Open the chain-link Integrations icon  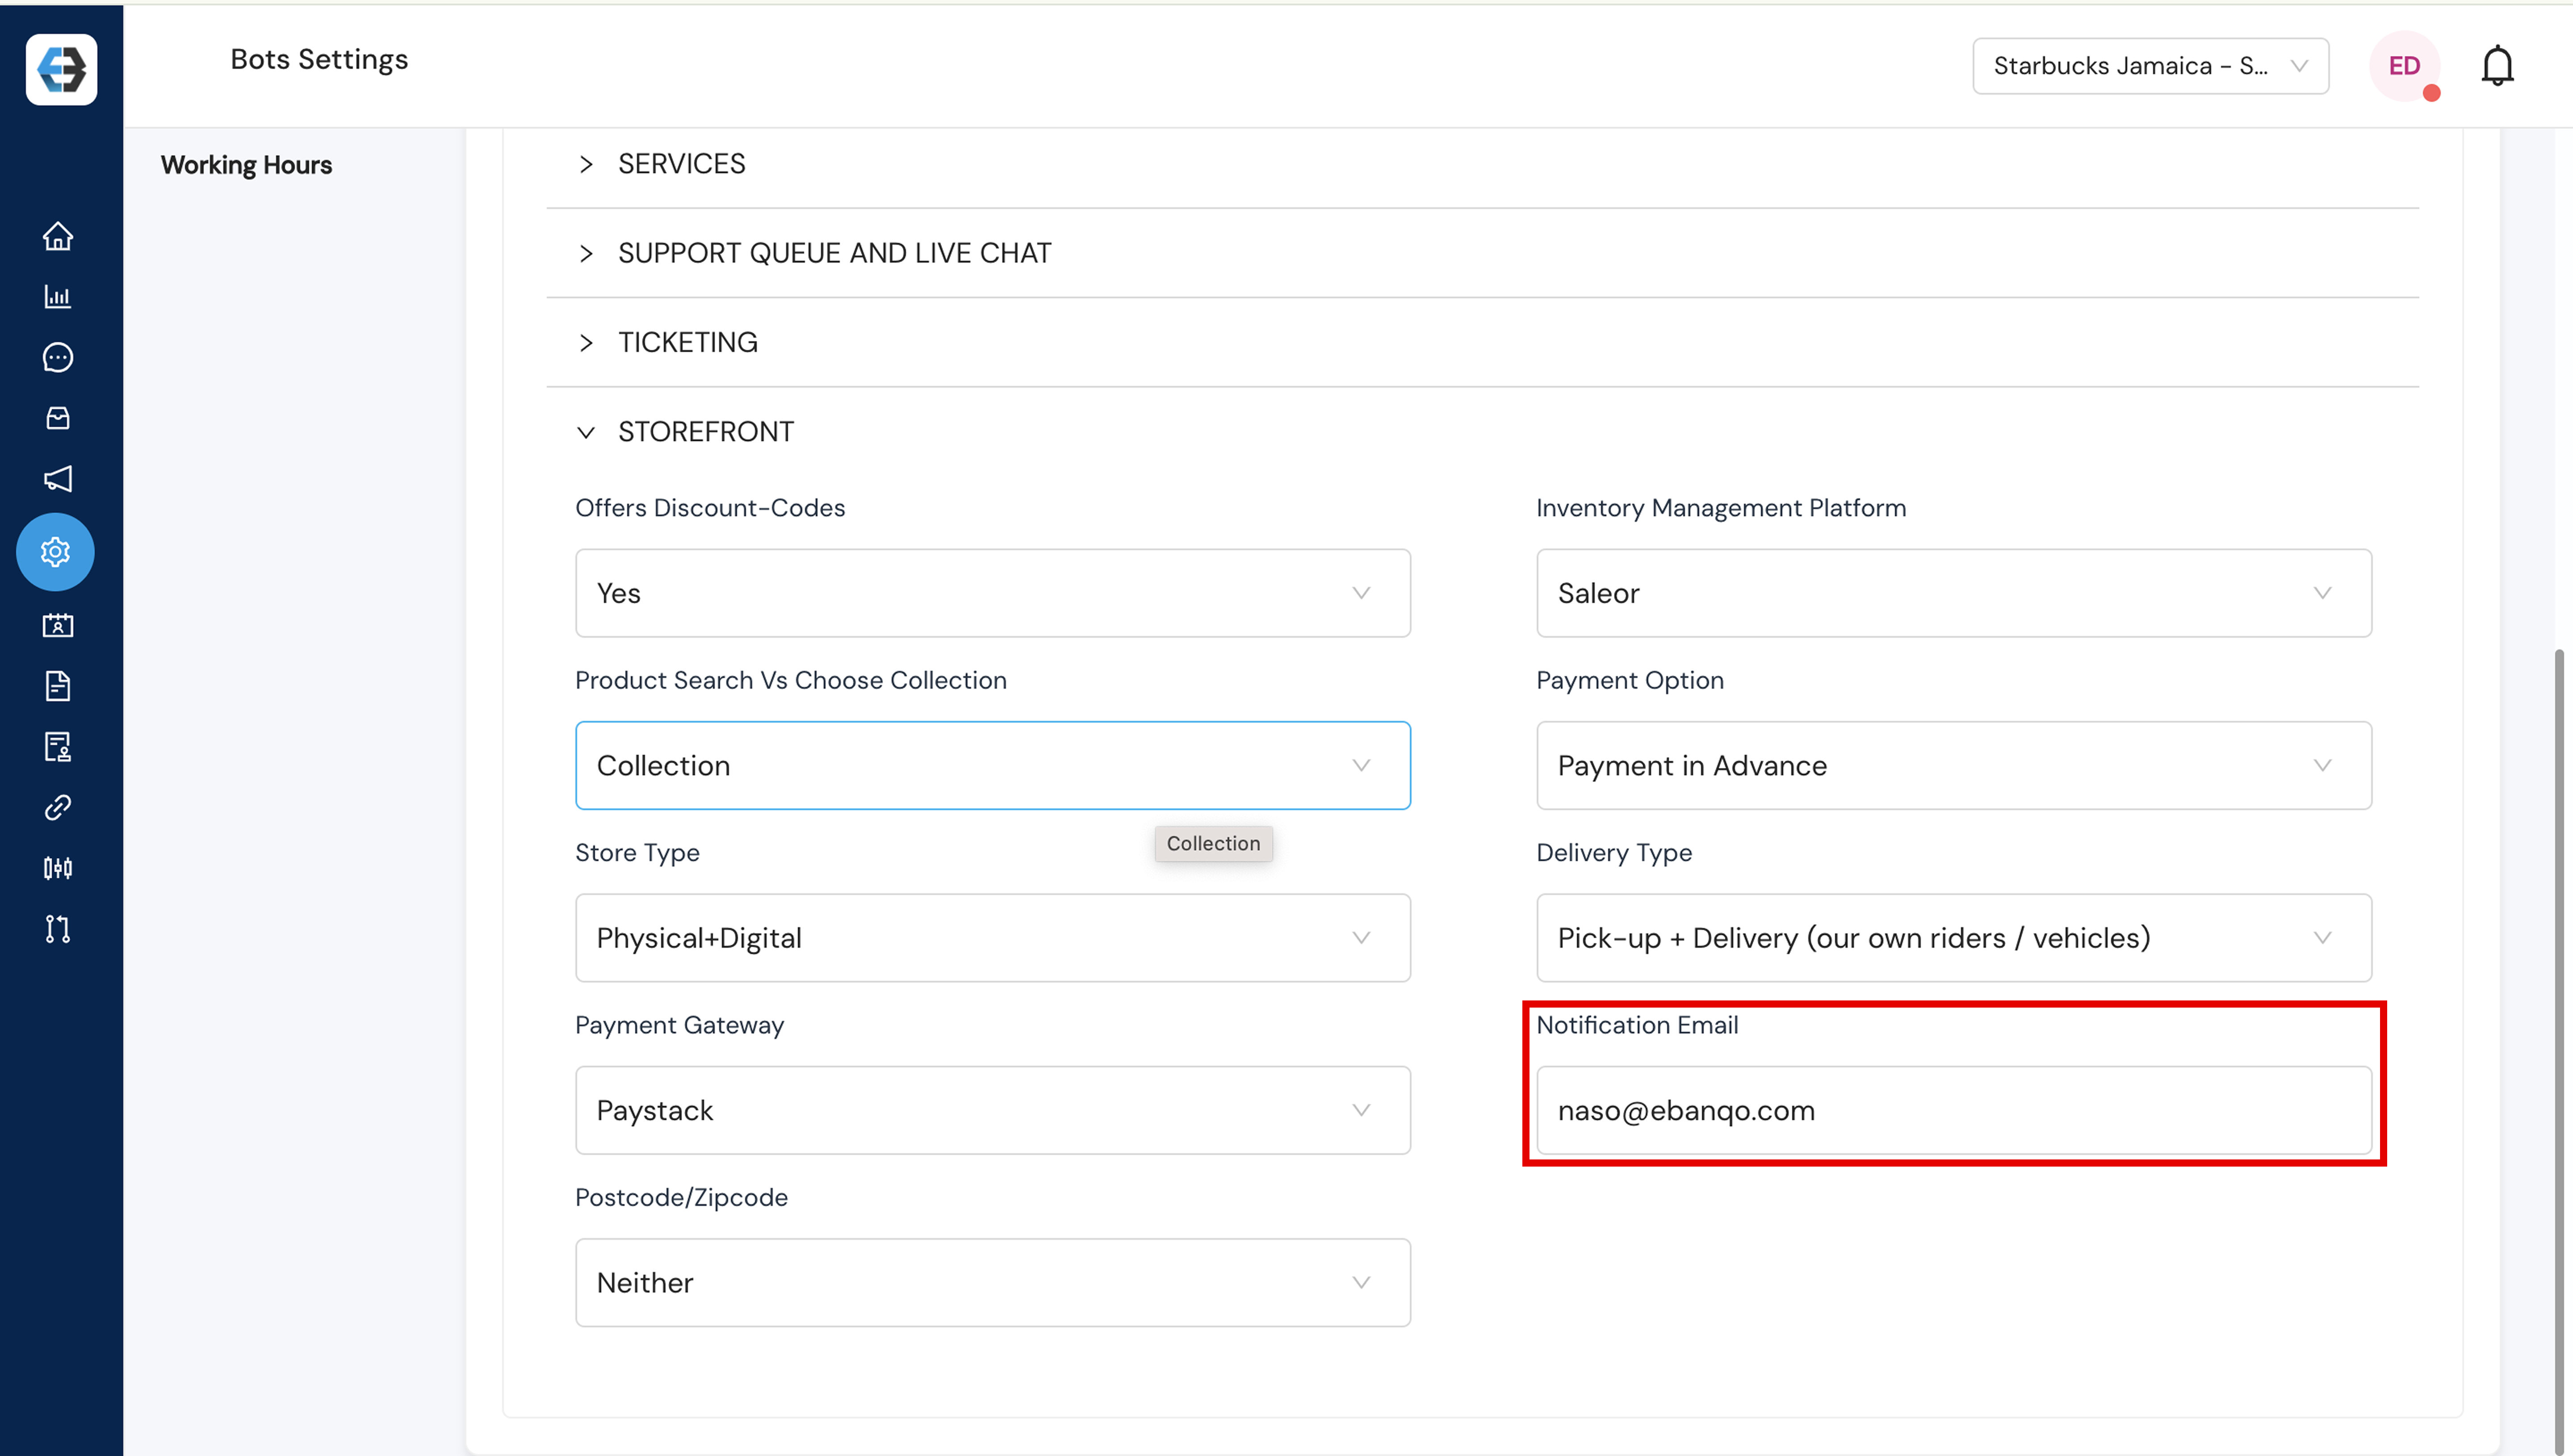(58, 807)
